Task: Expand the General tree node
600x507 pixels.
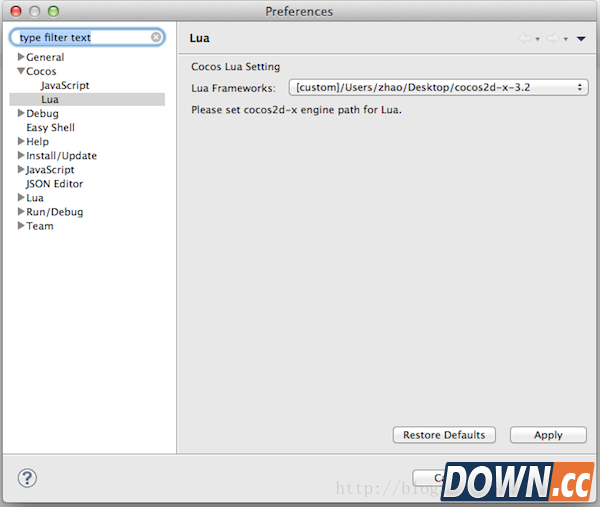Action: (21, 58)
